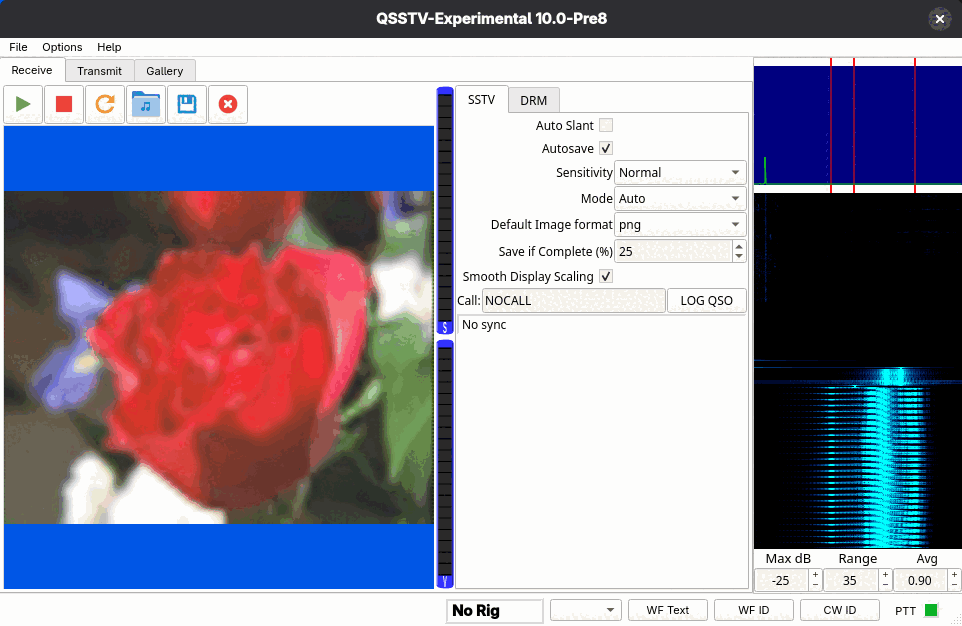Enable the Auto Slant checkbox
This screenshot has height=626, width=962.
pyautogui.click(x=606, y=125)
